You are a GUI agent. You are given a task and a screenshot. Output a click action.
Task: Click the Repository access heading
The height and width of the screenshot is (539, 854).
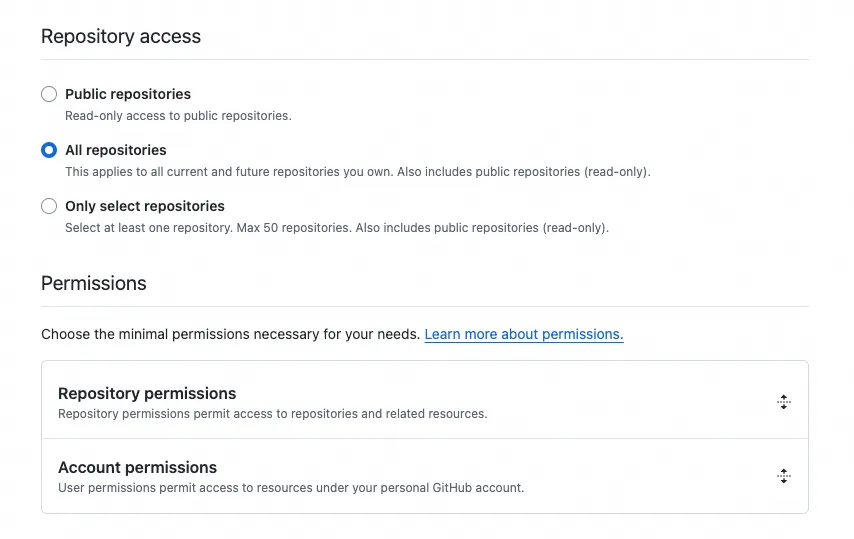[x=121, y=37]
